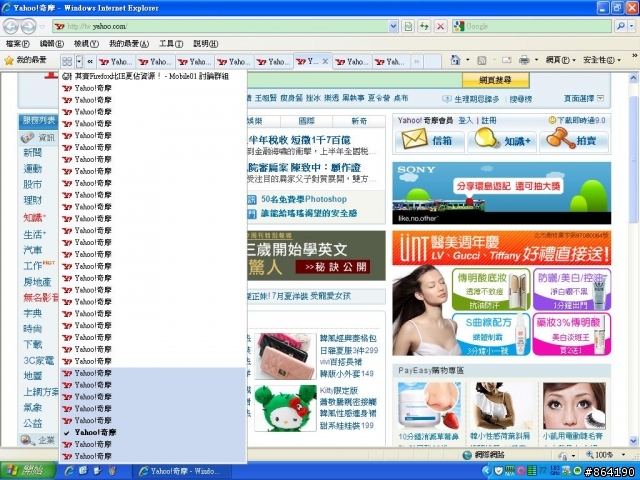Click the Yahoo!奇摩 taskbar window button
This screenshot has width=640, height=480.
(181, 471)
